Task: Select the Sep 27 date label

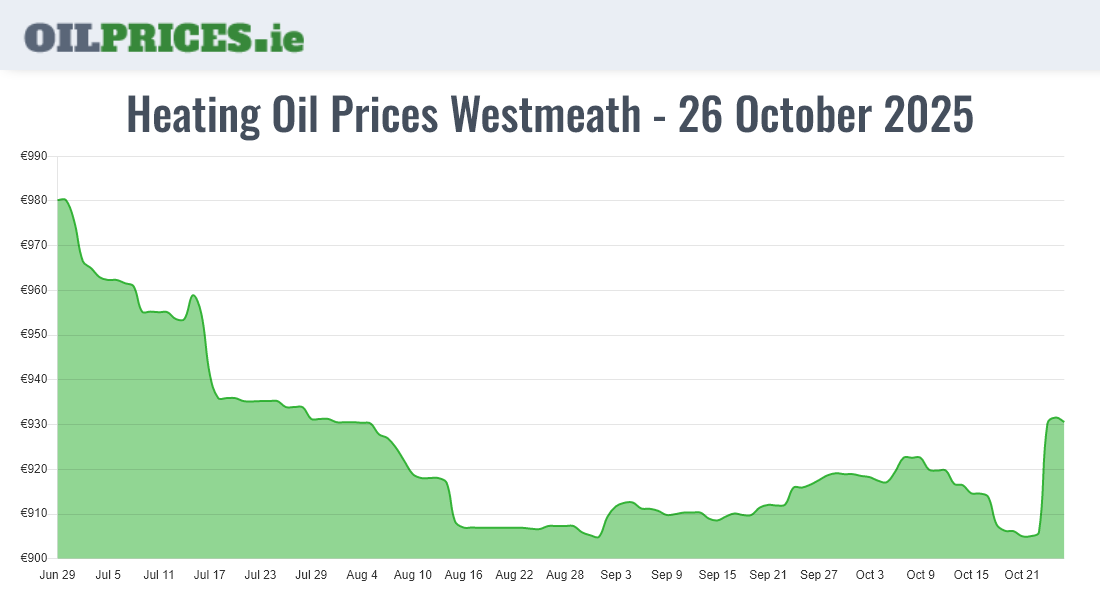Action: [819, 575]
